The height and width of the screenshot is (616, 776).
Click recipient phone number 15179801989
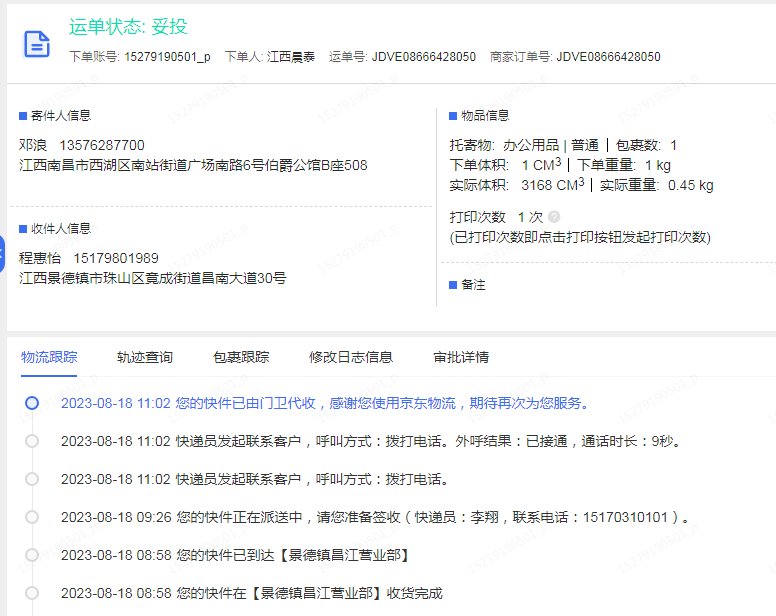click(x=116, y=258)
